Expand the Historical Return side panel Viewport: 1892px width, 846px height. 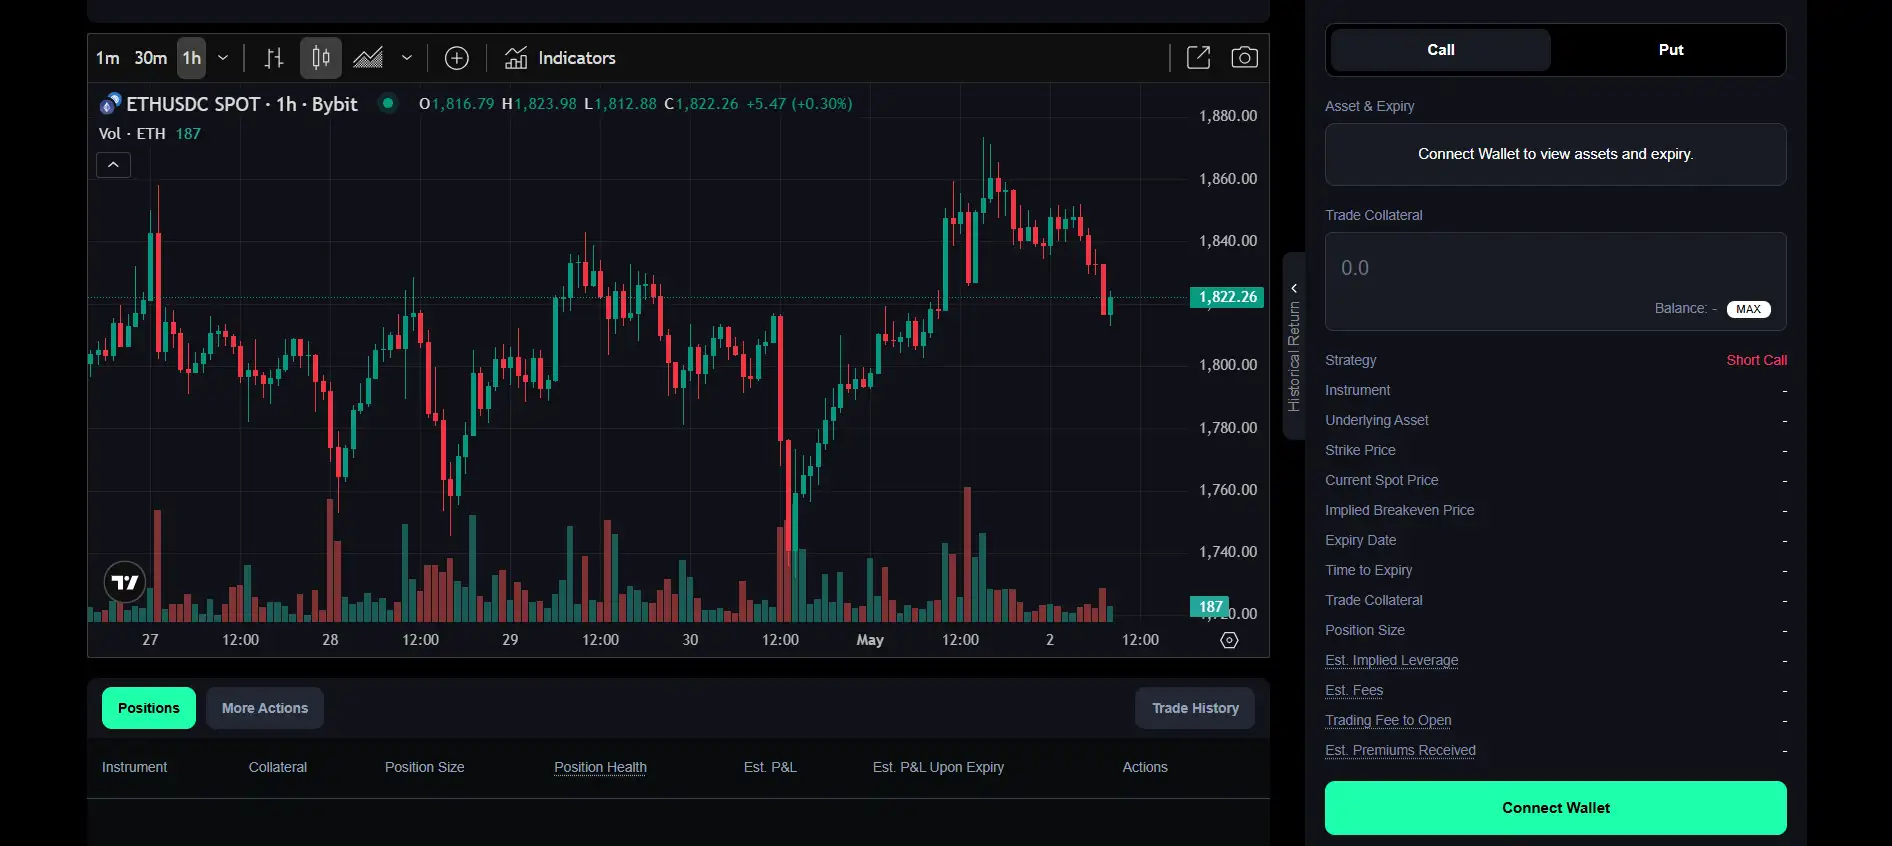pyautogui.click(x=1294, y=345)
